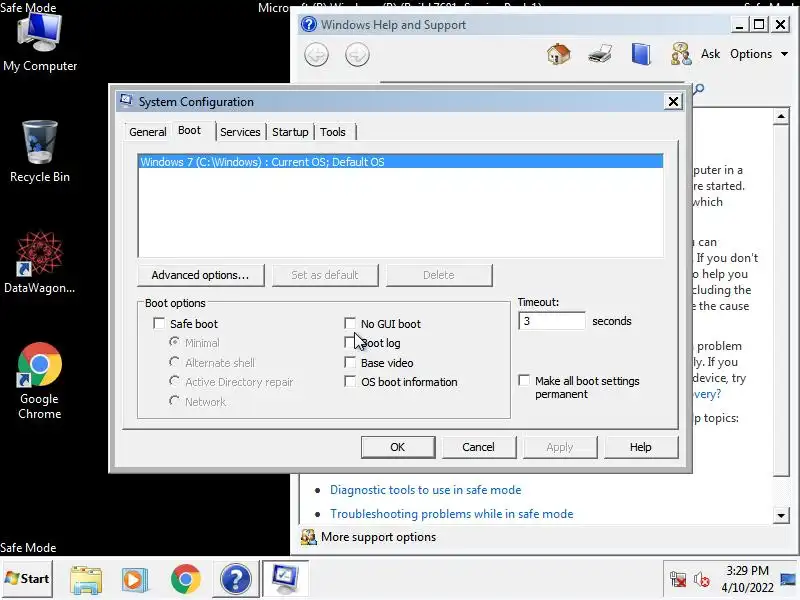Select the Network radio button

pos(174,401)
